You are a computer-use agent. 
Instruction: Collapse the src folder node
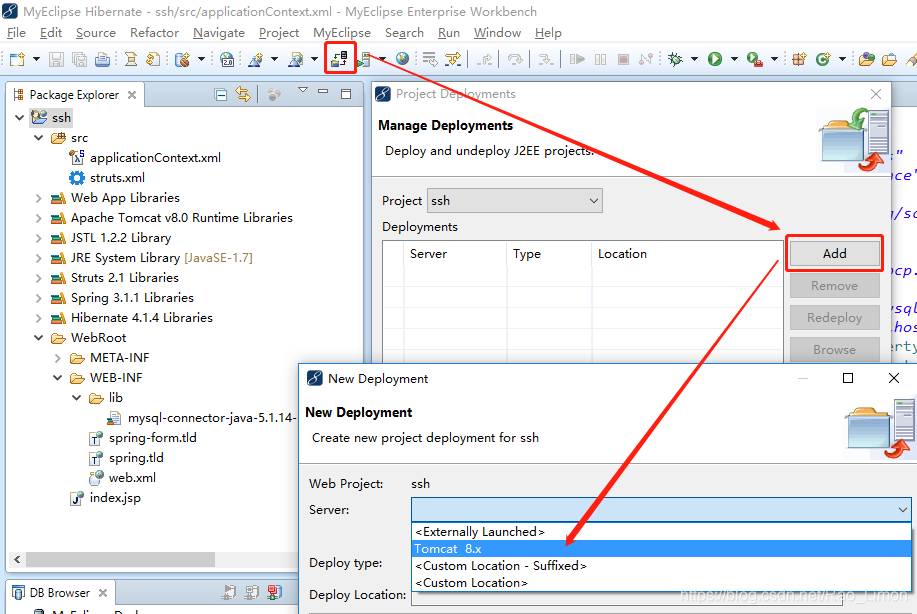[x=39, y=138]
